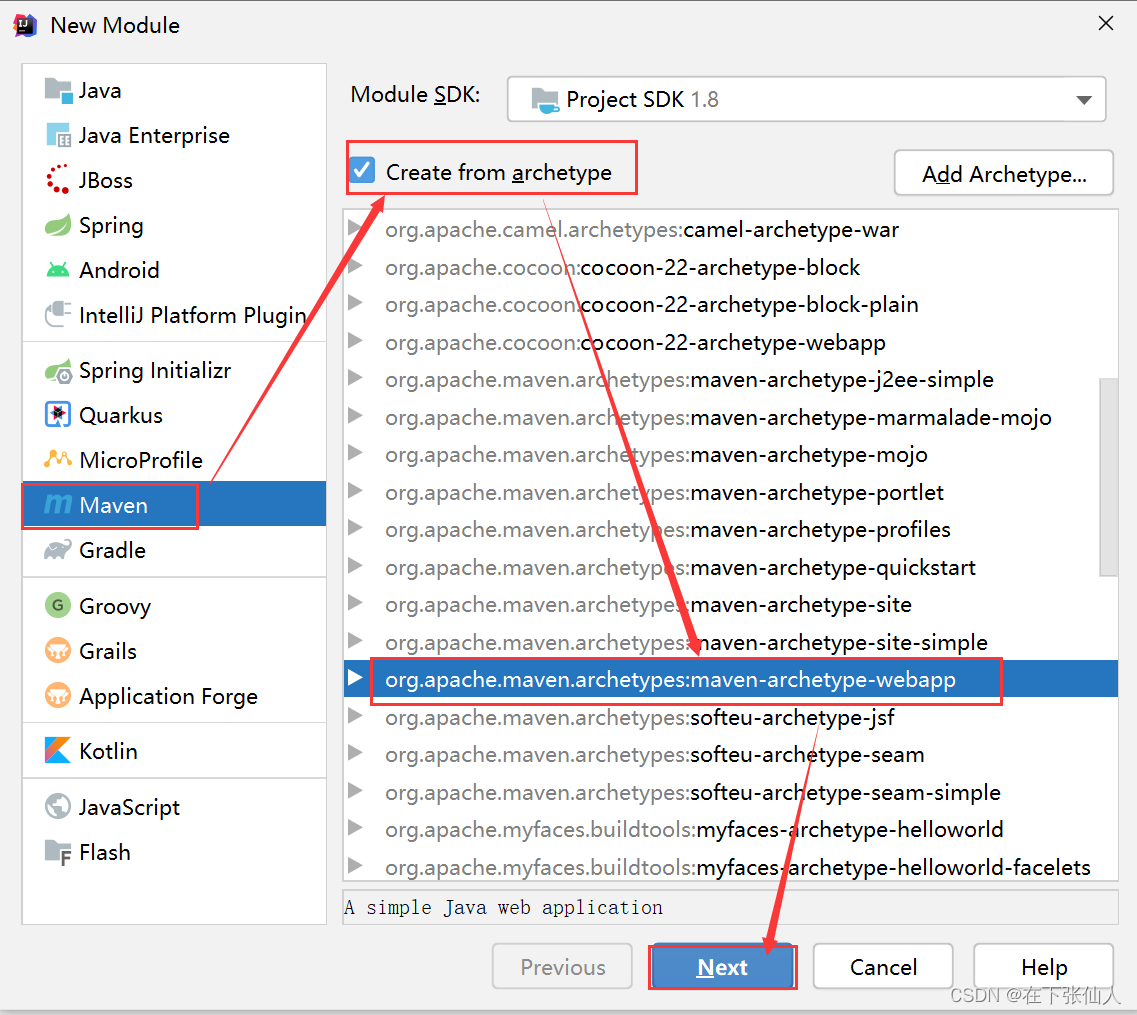Select Java module type
The image size is (1137, 1015).
point(174,91)
